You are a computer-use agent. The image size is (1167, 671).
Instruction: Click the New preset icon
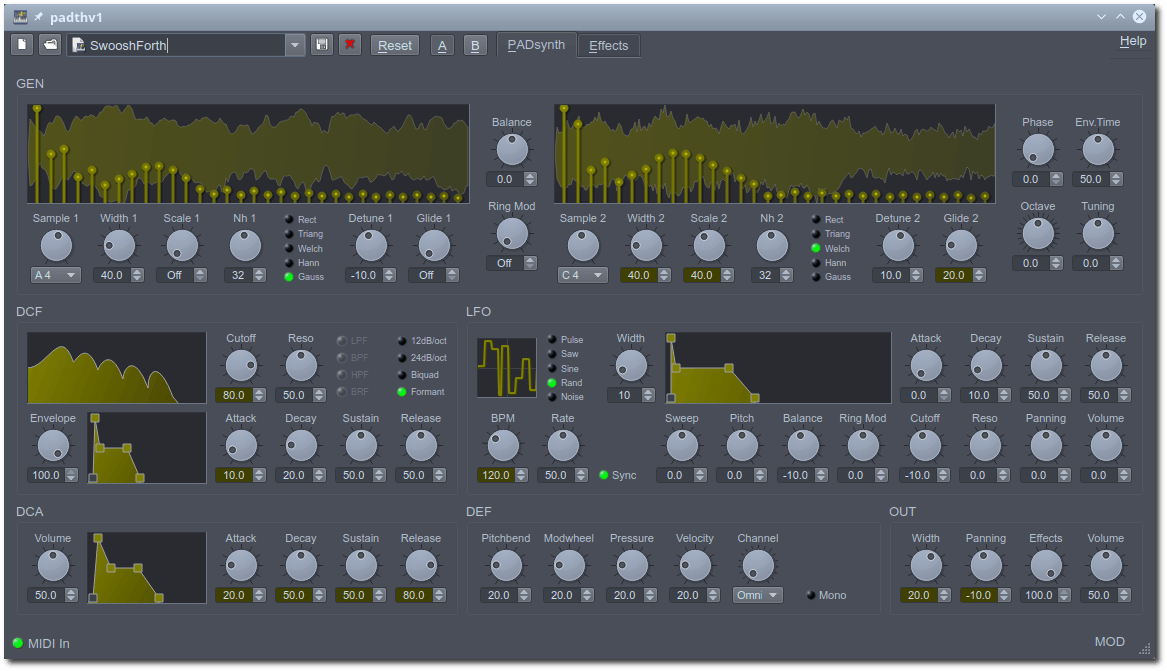22,45
